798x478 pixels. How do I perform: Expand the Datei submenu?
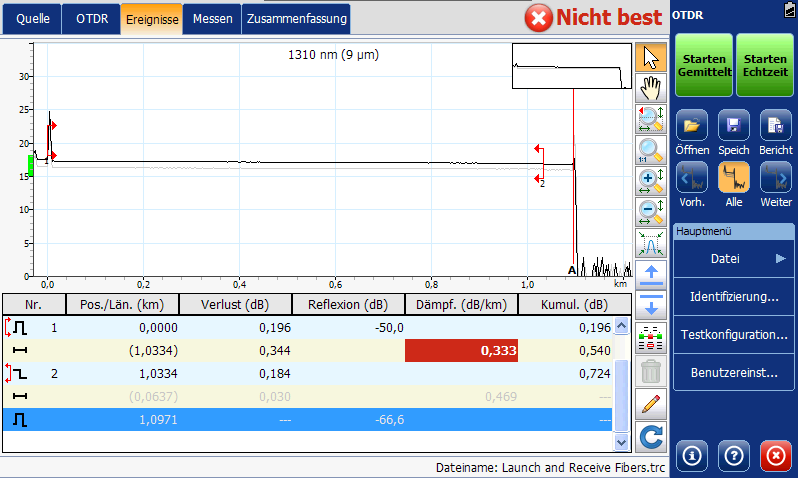pos(734,259)
